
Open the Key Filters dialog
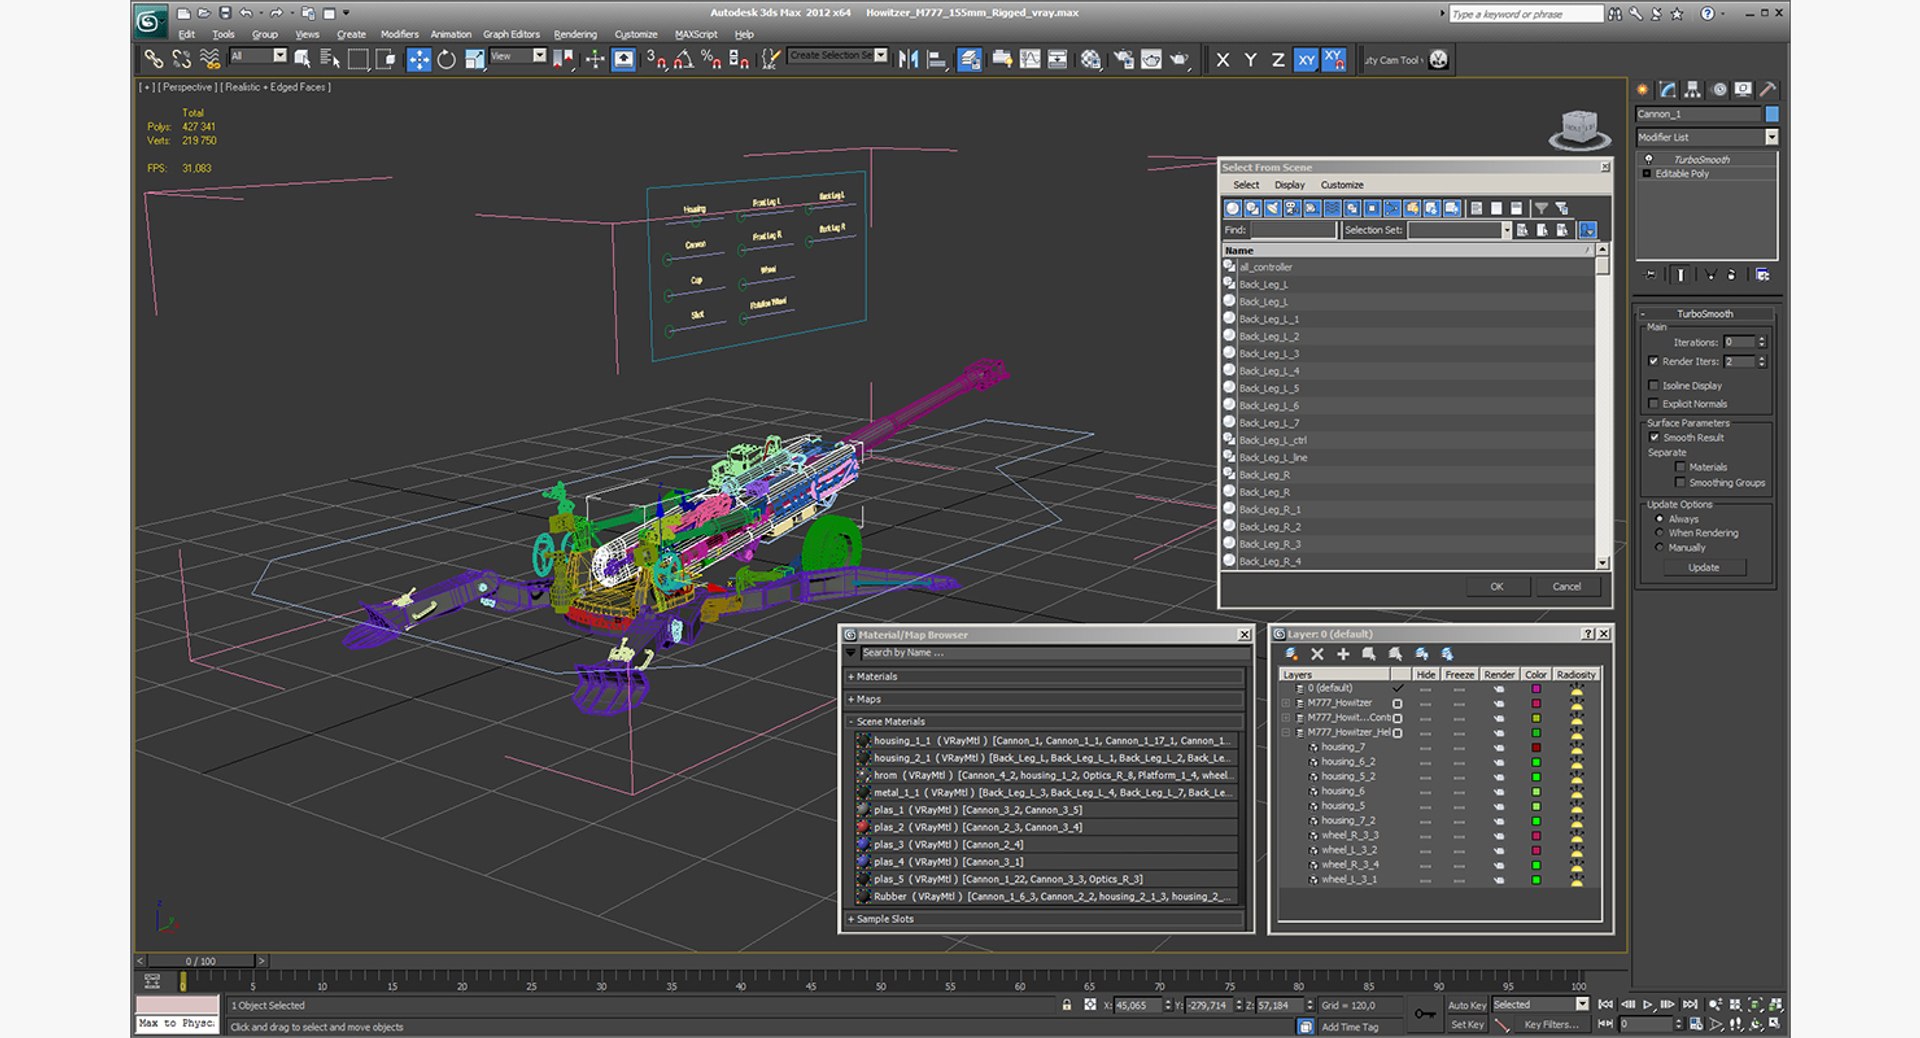(1551, 1025)
